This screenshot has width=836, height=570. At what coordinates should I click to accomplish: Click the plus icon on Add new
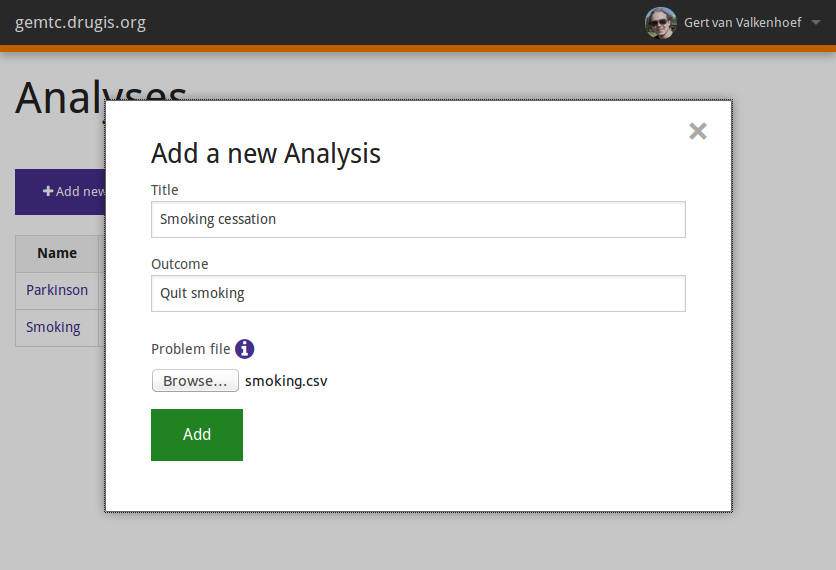pos(48,191)
